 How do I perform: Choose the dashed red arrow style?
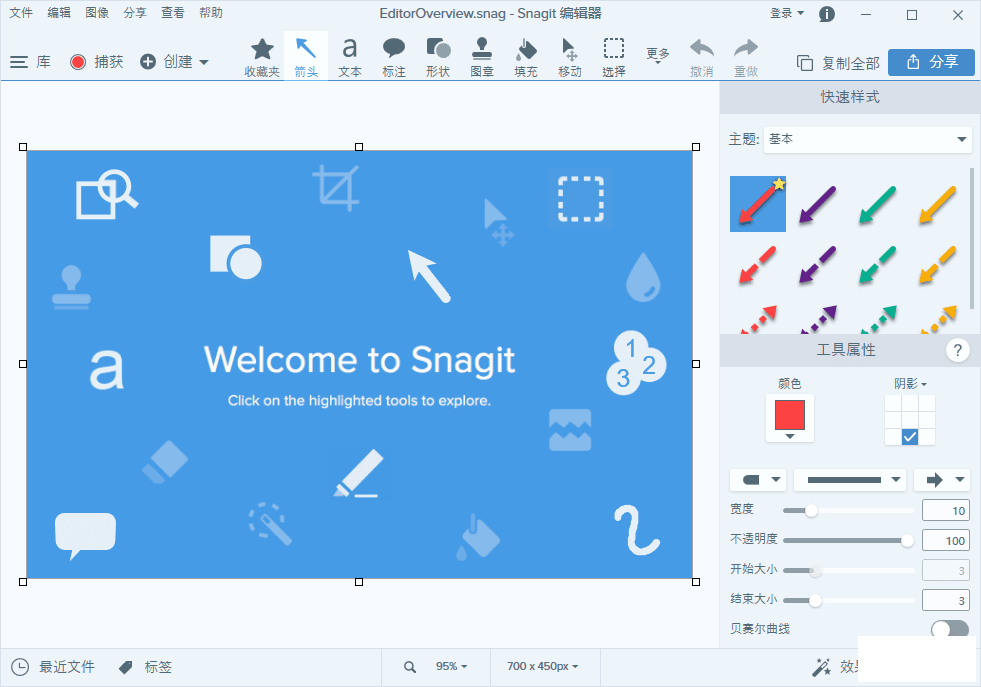tap(758, 264)
